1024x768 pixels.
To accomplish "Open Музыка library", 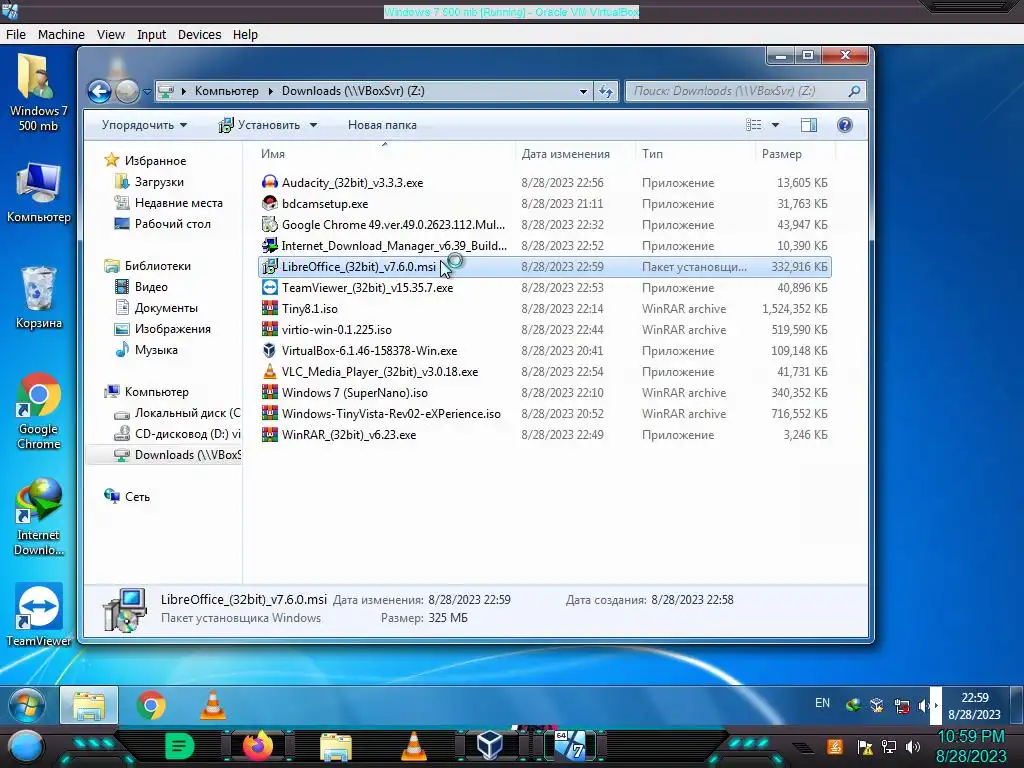I will (155, 349).
